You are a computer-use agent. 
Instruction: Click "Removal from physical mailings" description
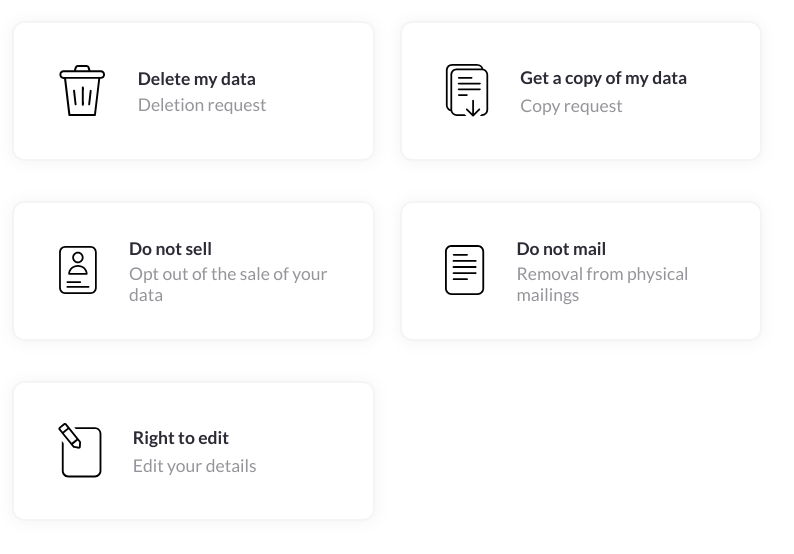coord(602,284)
